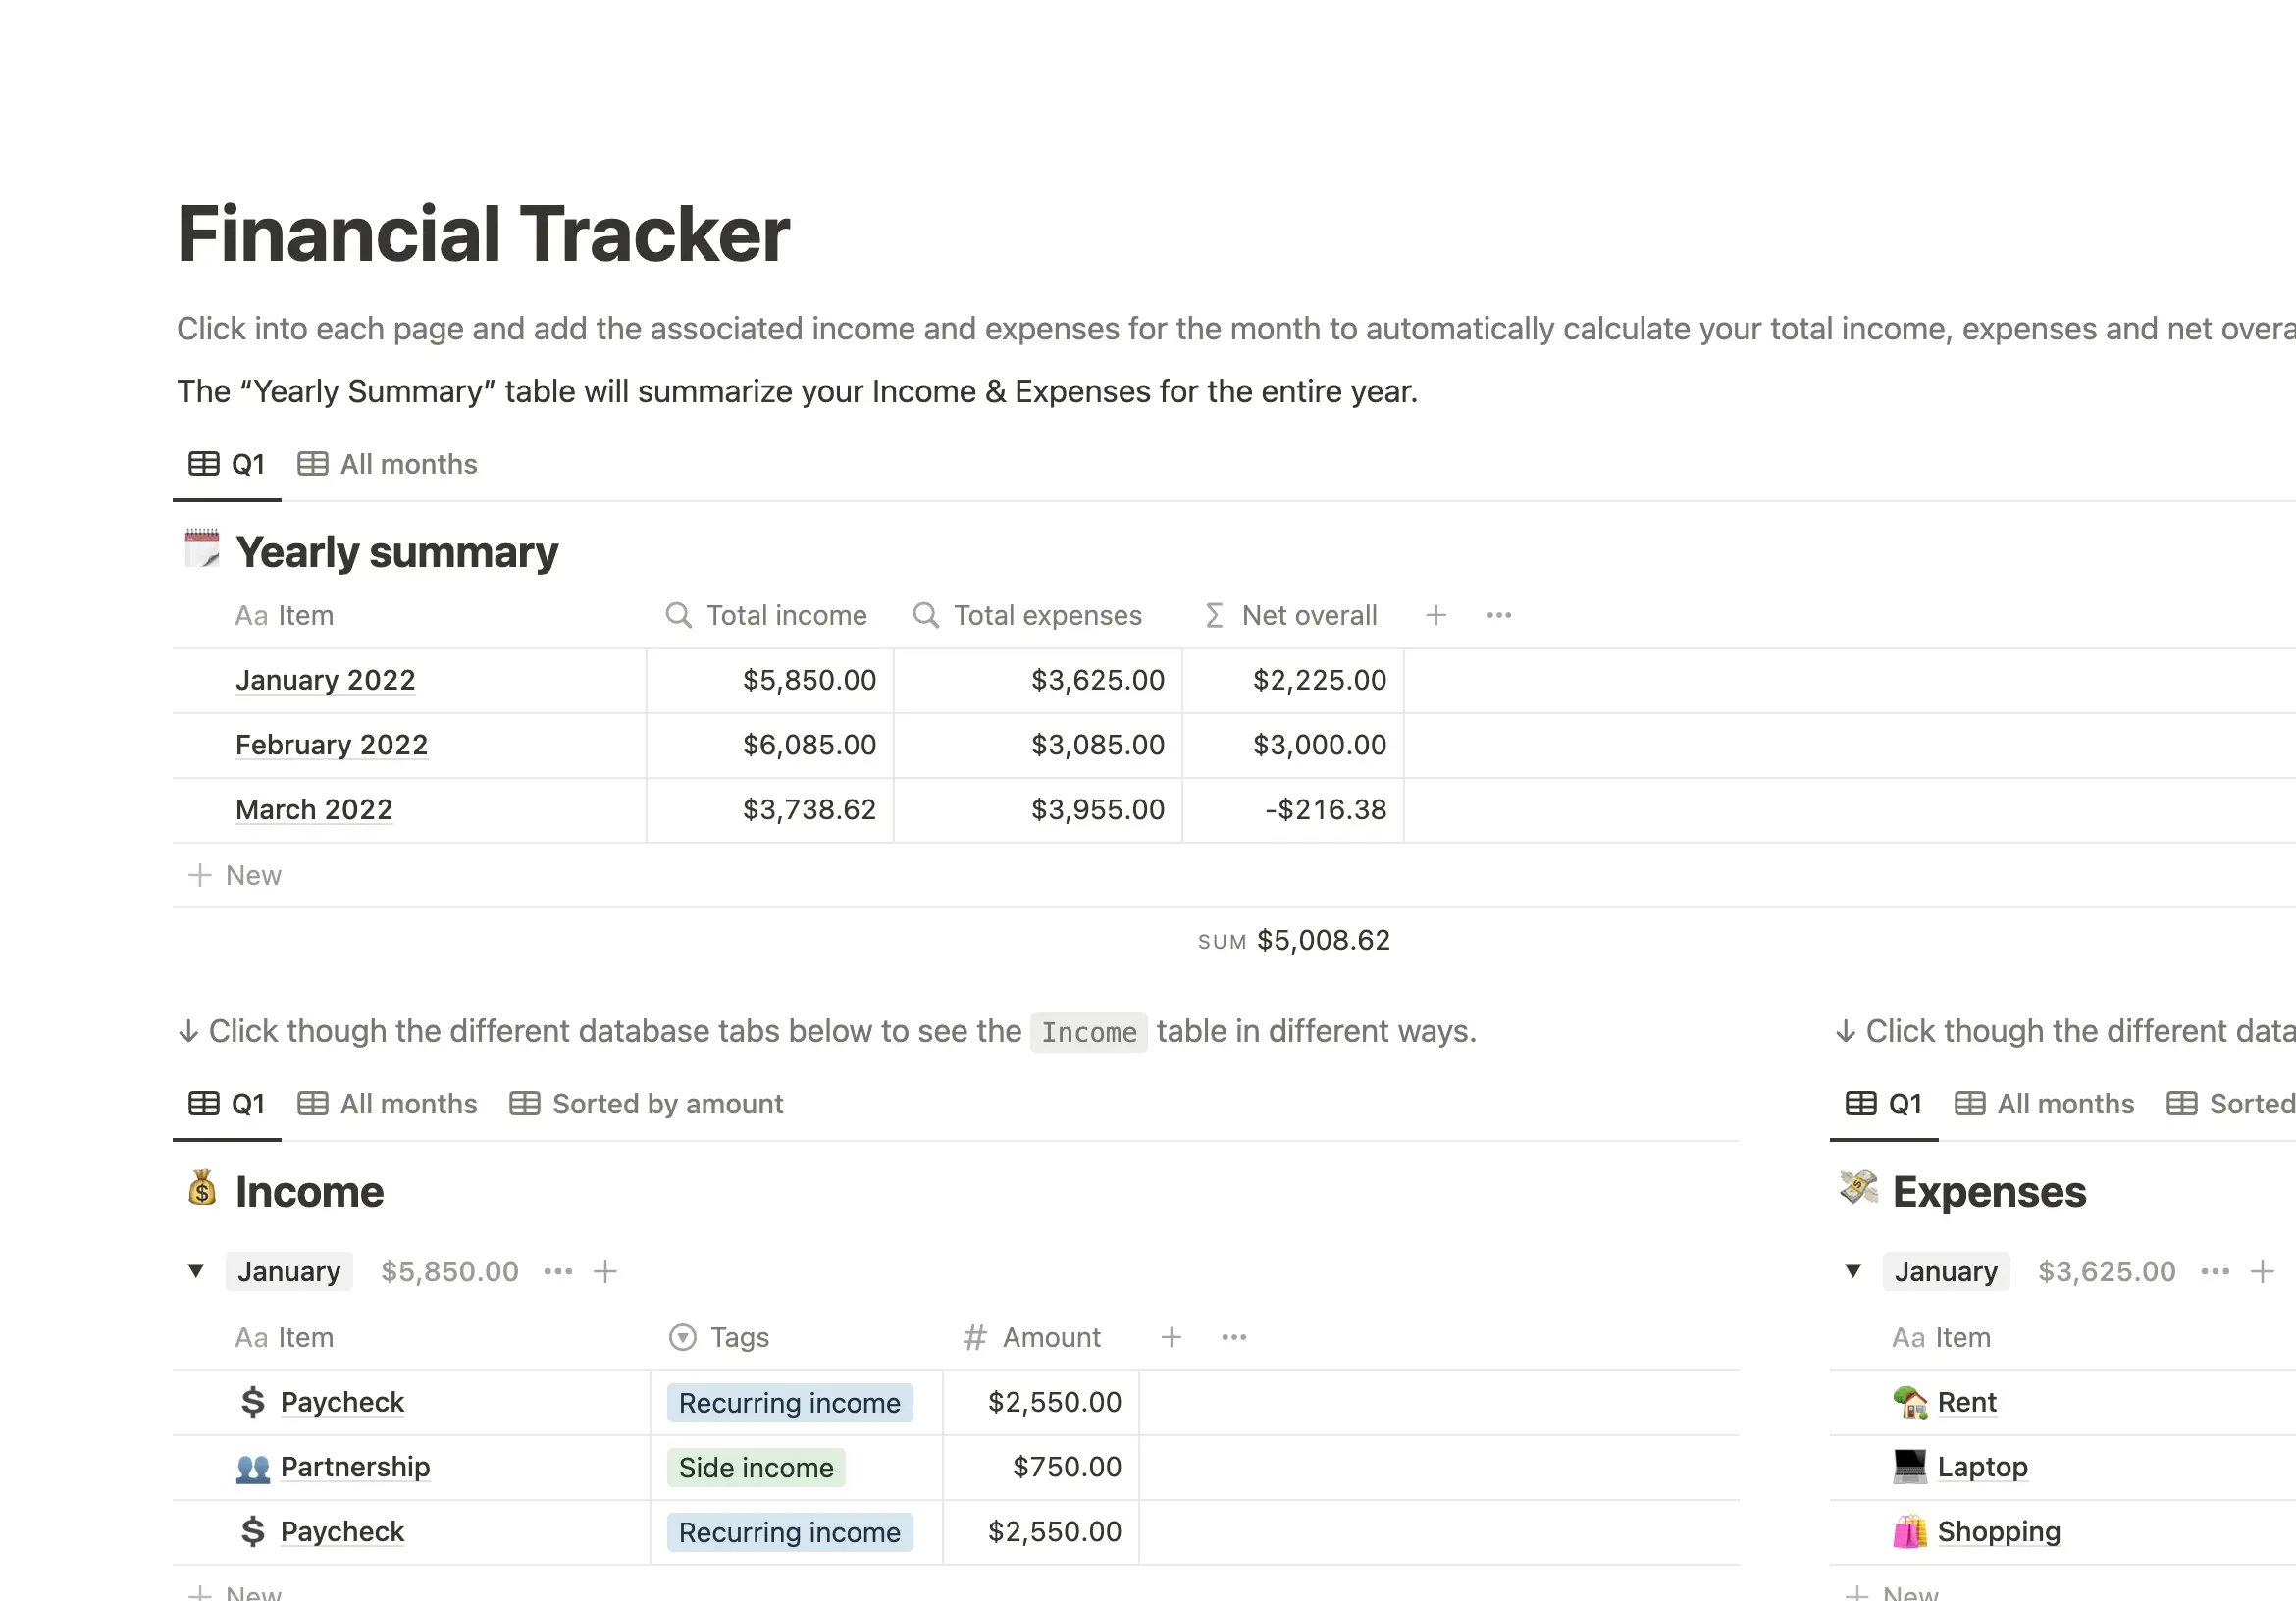The image size is (2296, 1601).
Task: Click the Yearly summary calendar icon
Action: pyautogui.click(x=202, y=549)
